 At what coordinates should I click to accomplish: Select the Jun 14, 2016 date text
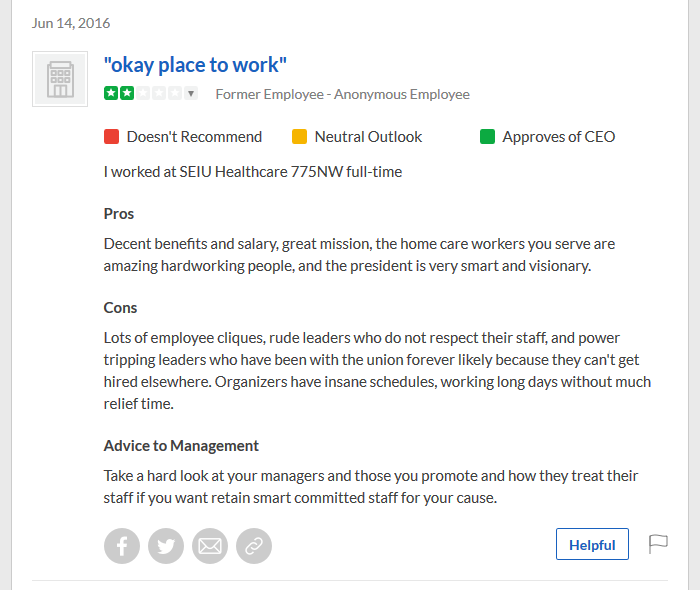pyautogui.click(x=71, y=23)
